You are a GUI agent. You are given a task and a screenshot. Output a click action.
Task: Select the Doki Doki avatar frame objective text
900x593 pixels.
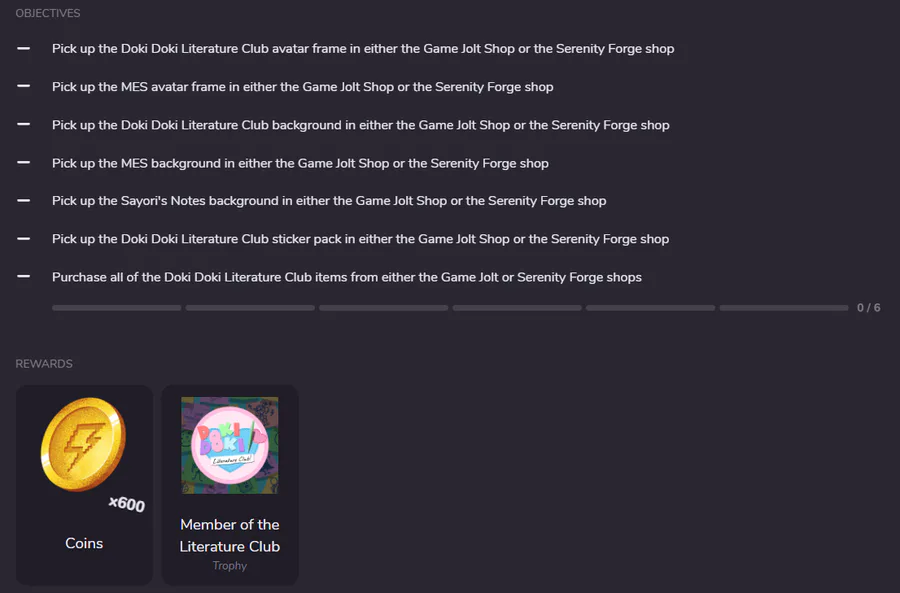(363, 49)
